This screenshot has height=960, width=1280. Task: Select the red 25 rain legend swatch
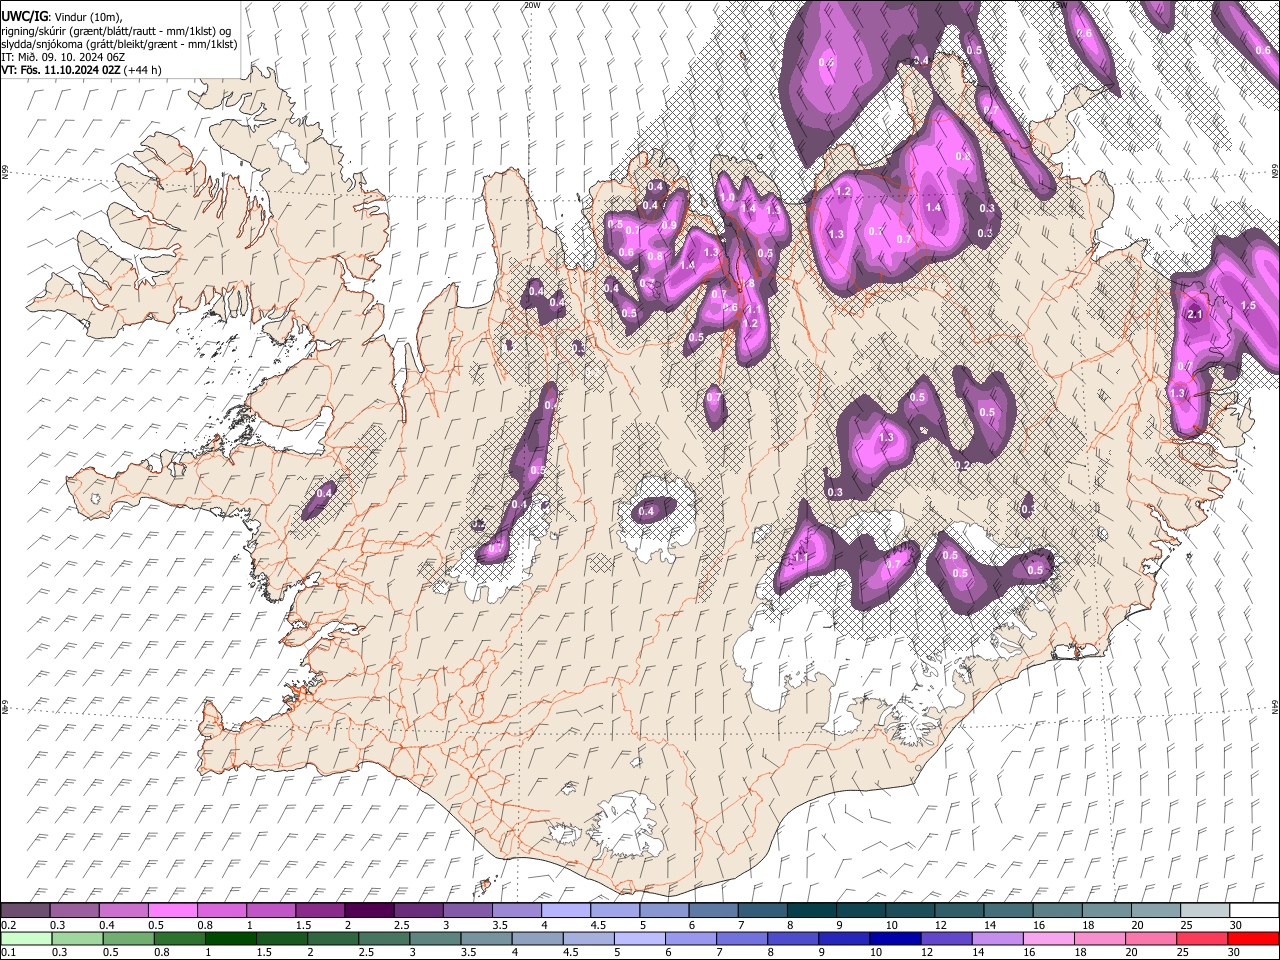1202,938
